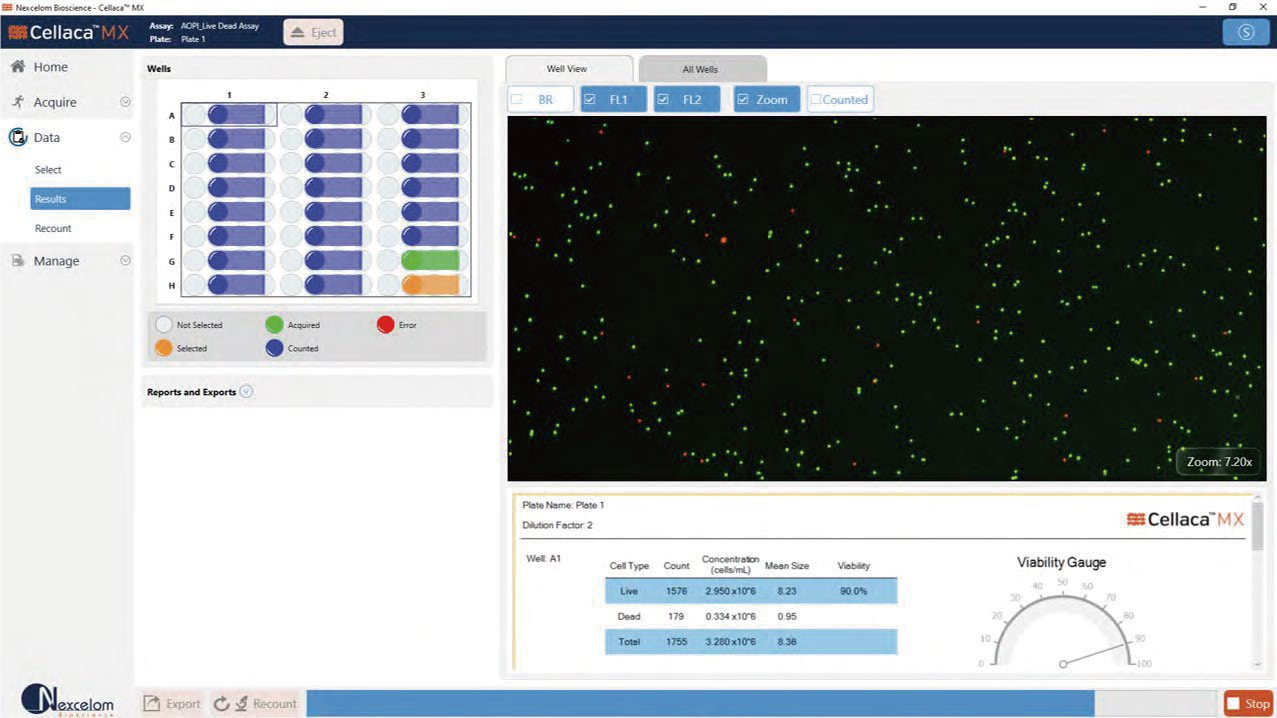This screenshot has height=718, width=1277.
Task: Click the user profile icon top right
Action: [x=1245, y=32]
